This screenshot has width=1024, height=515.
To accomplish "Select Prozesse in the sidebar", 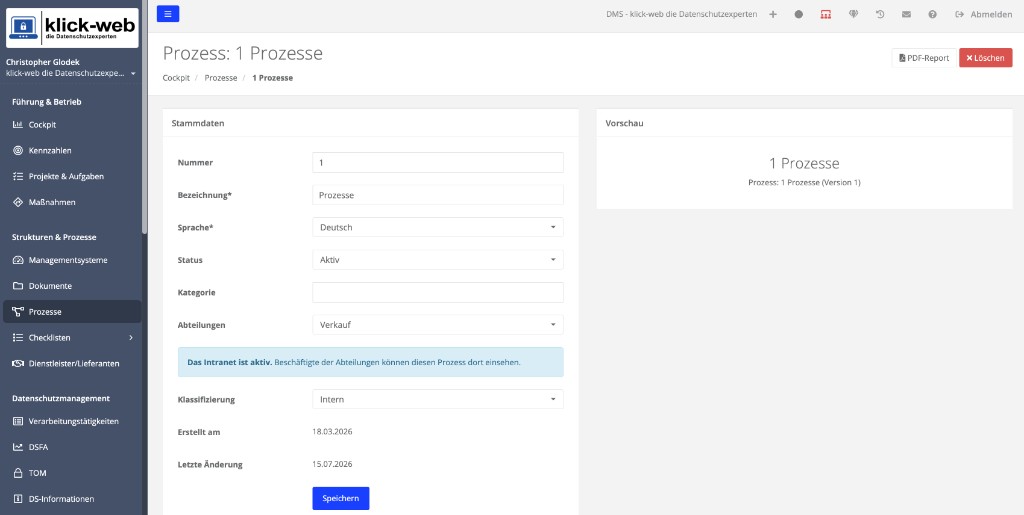I will tap(72, 312).
